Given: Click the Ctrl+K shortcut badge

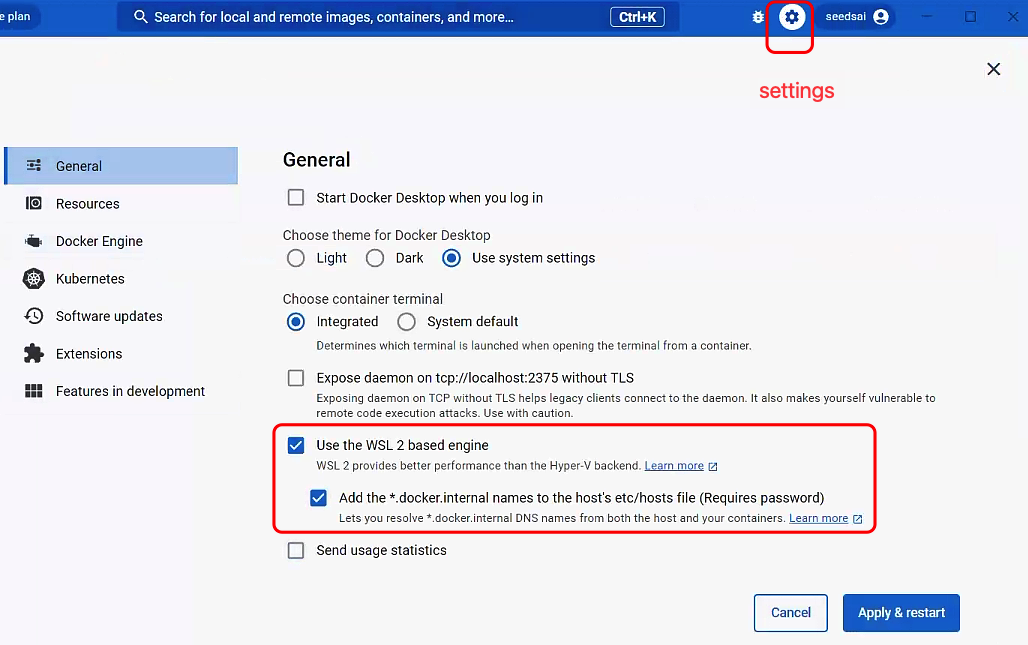Looking at the screenshot, I should tap(637, 17).
